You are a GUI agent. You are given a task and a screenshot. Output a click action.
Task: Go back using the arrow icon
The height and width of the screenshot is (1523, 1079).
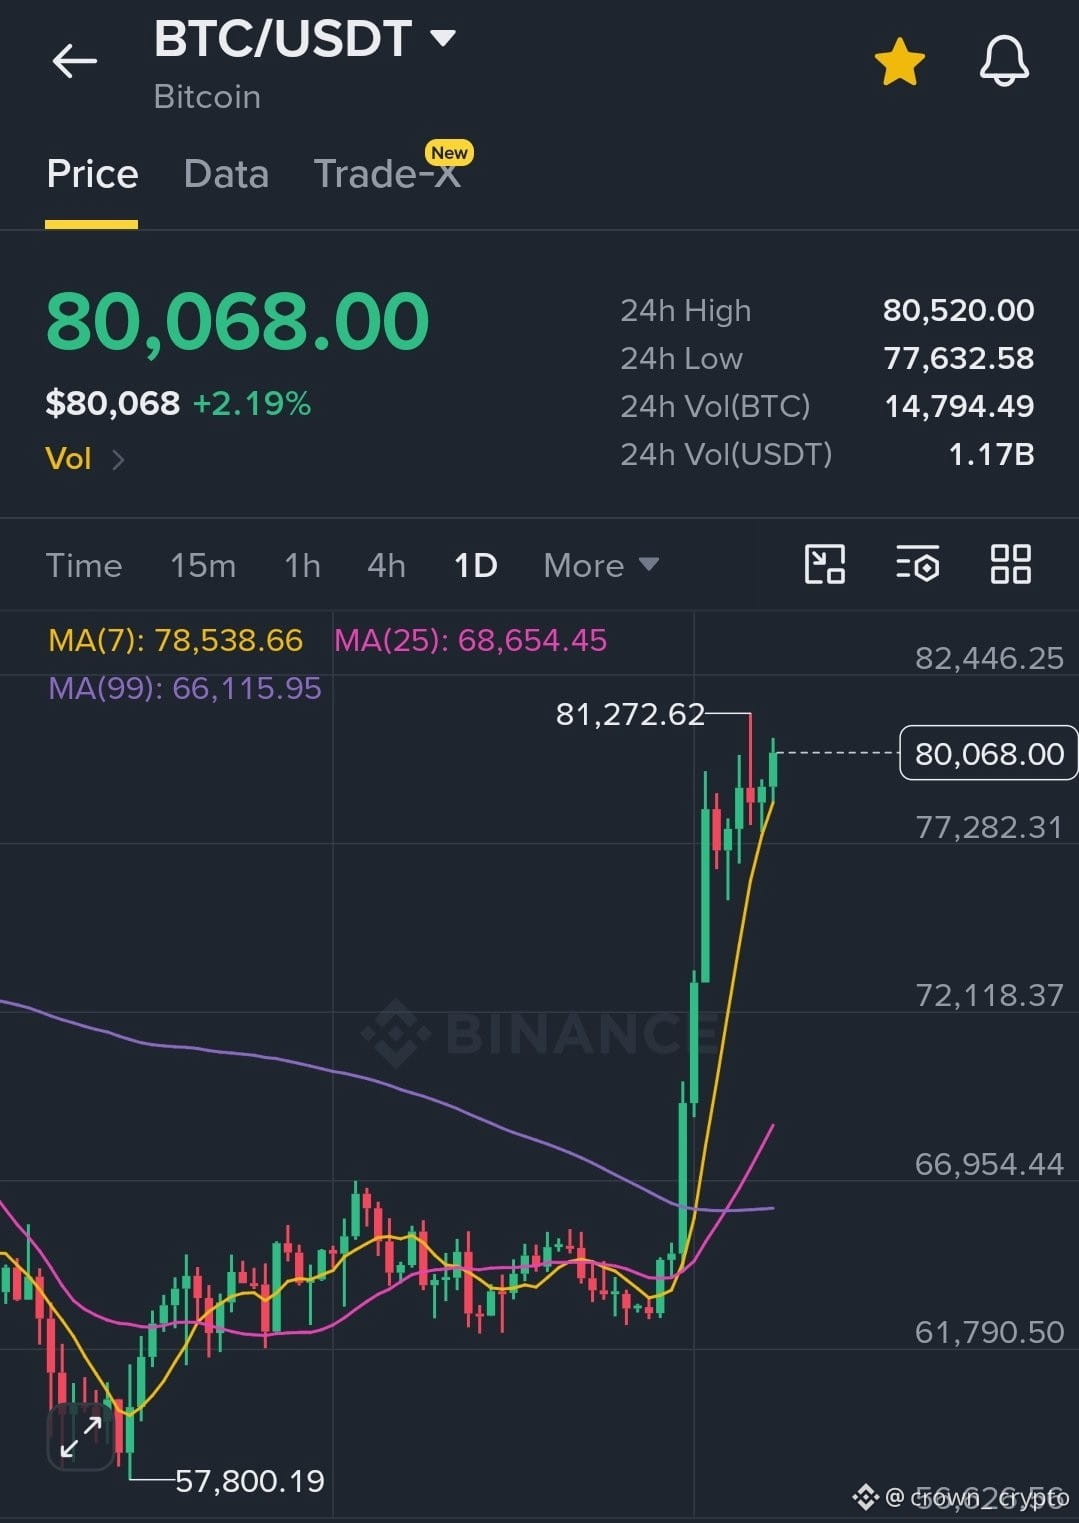(x=75, y=61)
